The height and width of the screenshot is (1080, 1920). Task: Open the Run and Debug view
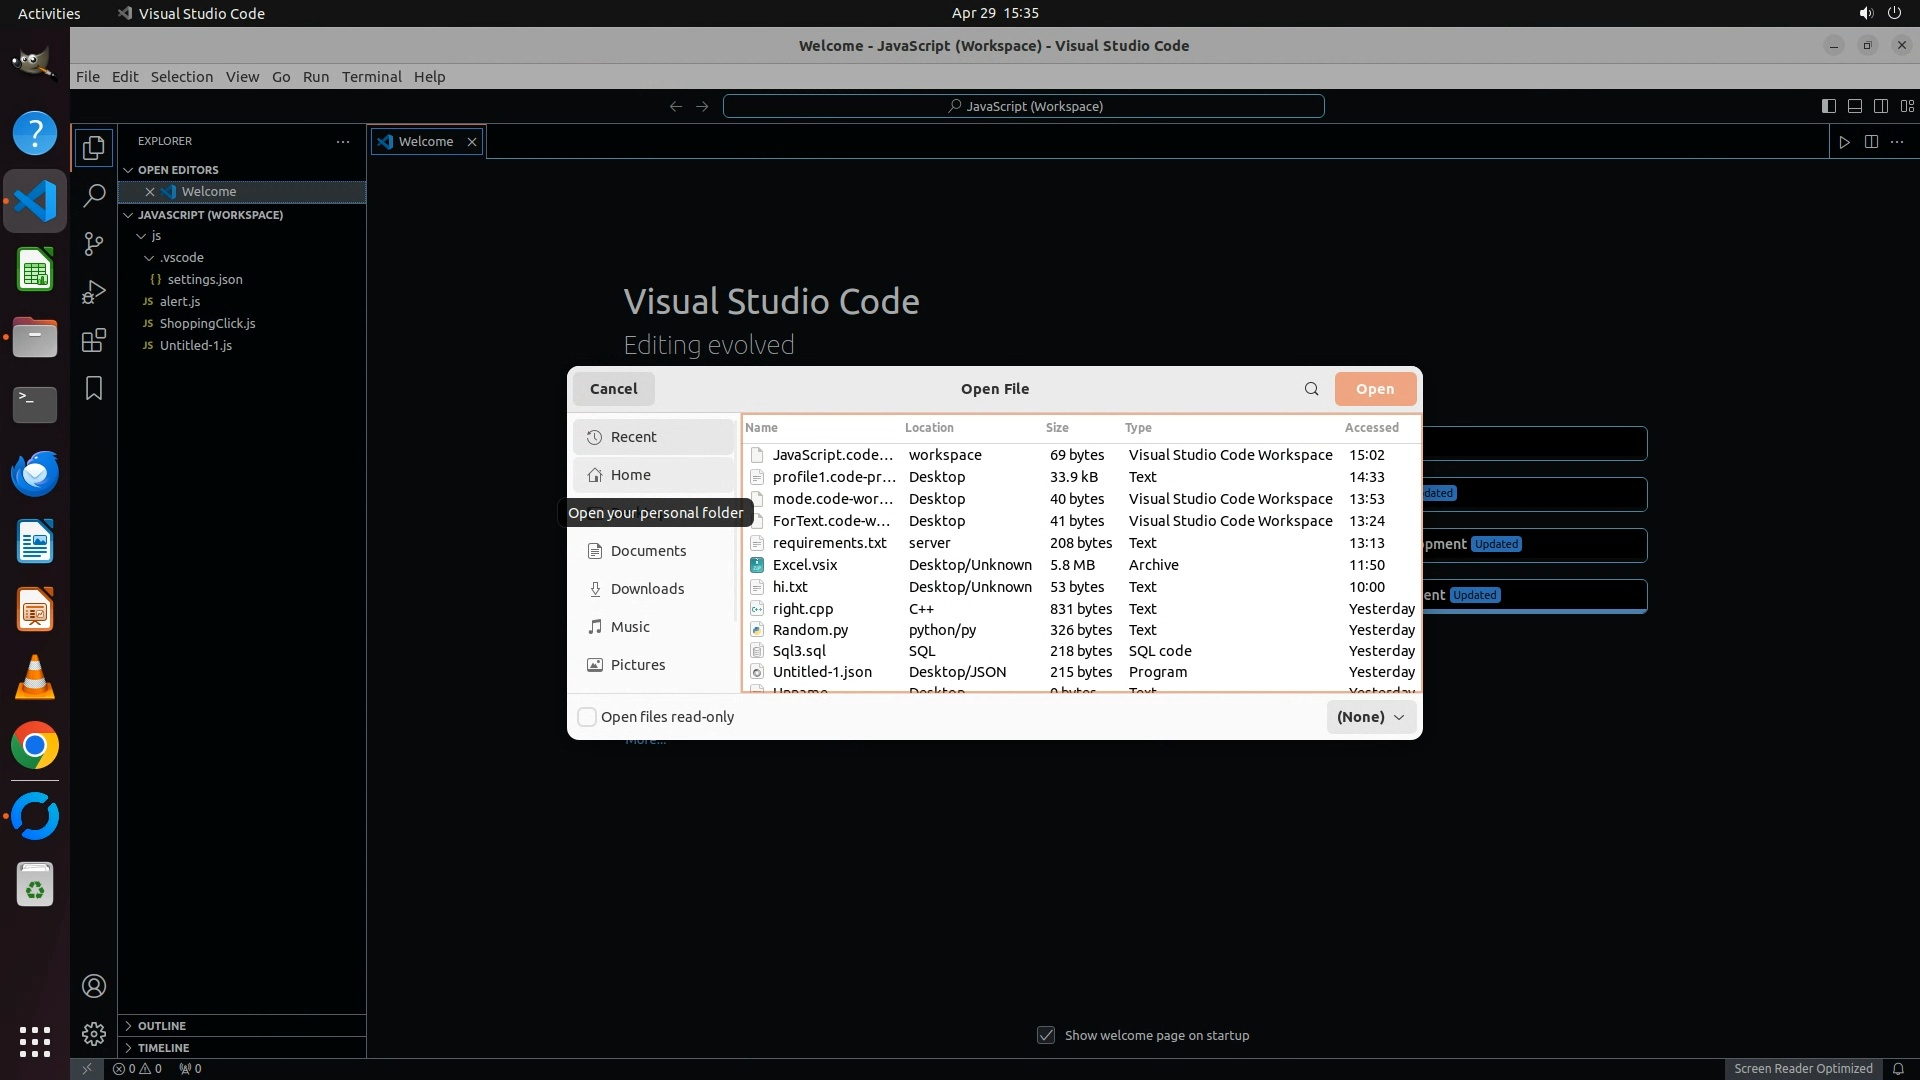coord(93,292)
